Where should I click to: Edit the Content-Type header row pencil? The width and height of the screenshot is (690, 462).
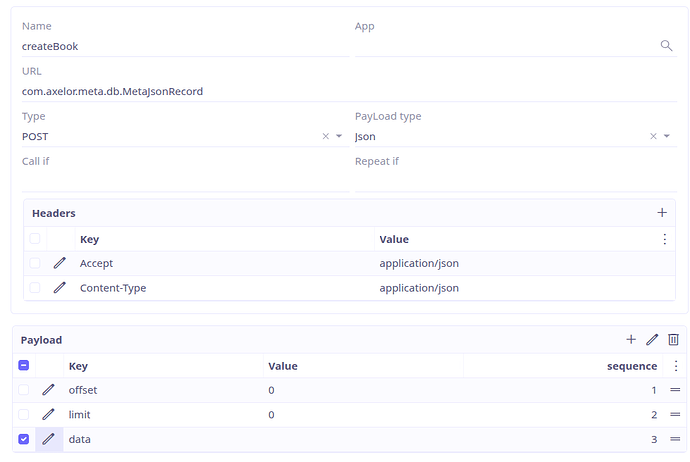[x=60, y=288]
